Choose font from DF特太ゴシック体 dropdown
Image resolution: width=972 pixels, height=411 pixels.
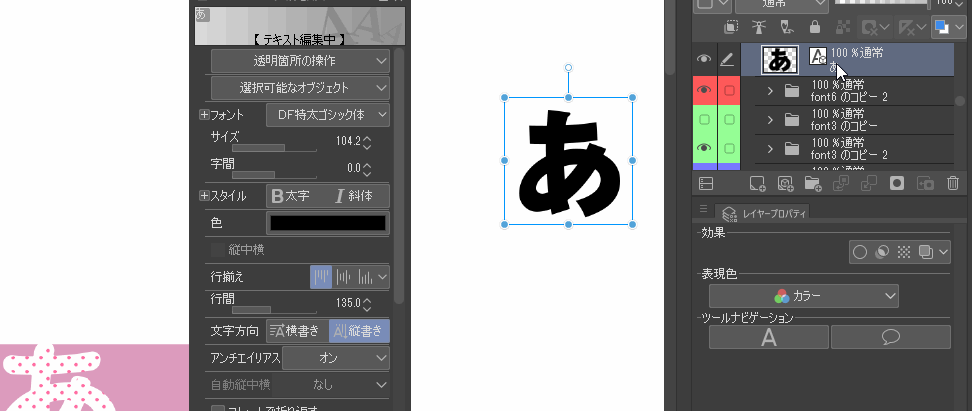coord(328,115)
